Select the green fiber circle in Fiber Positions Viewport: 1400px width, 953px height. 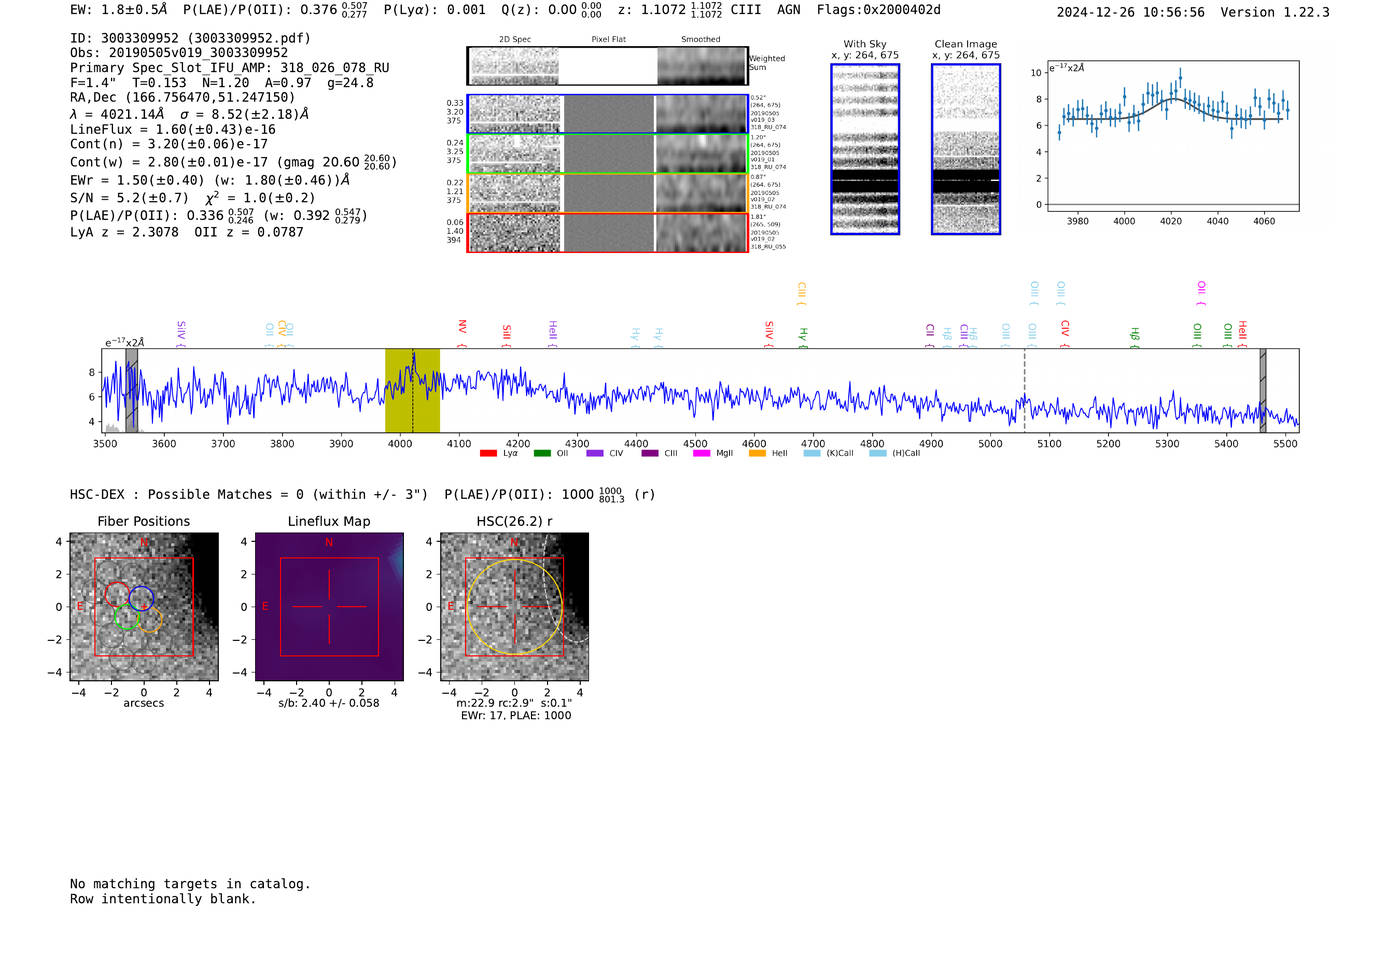coord(126,617)
